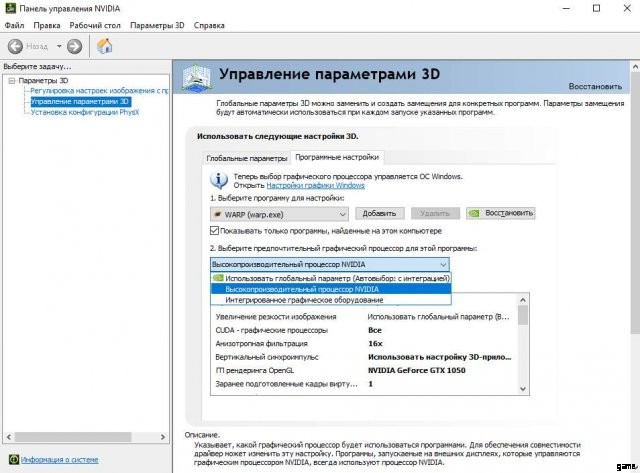640x473 pixels.
Task: Click Восстановить link in header
Action: [595, 87]
